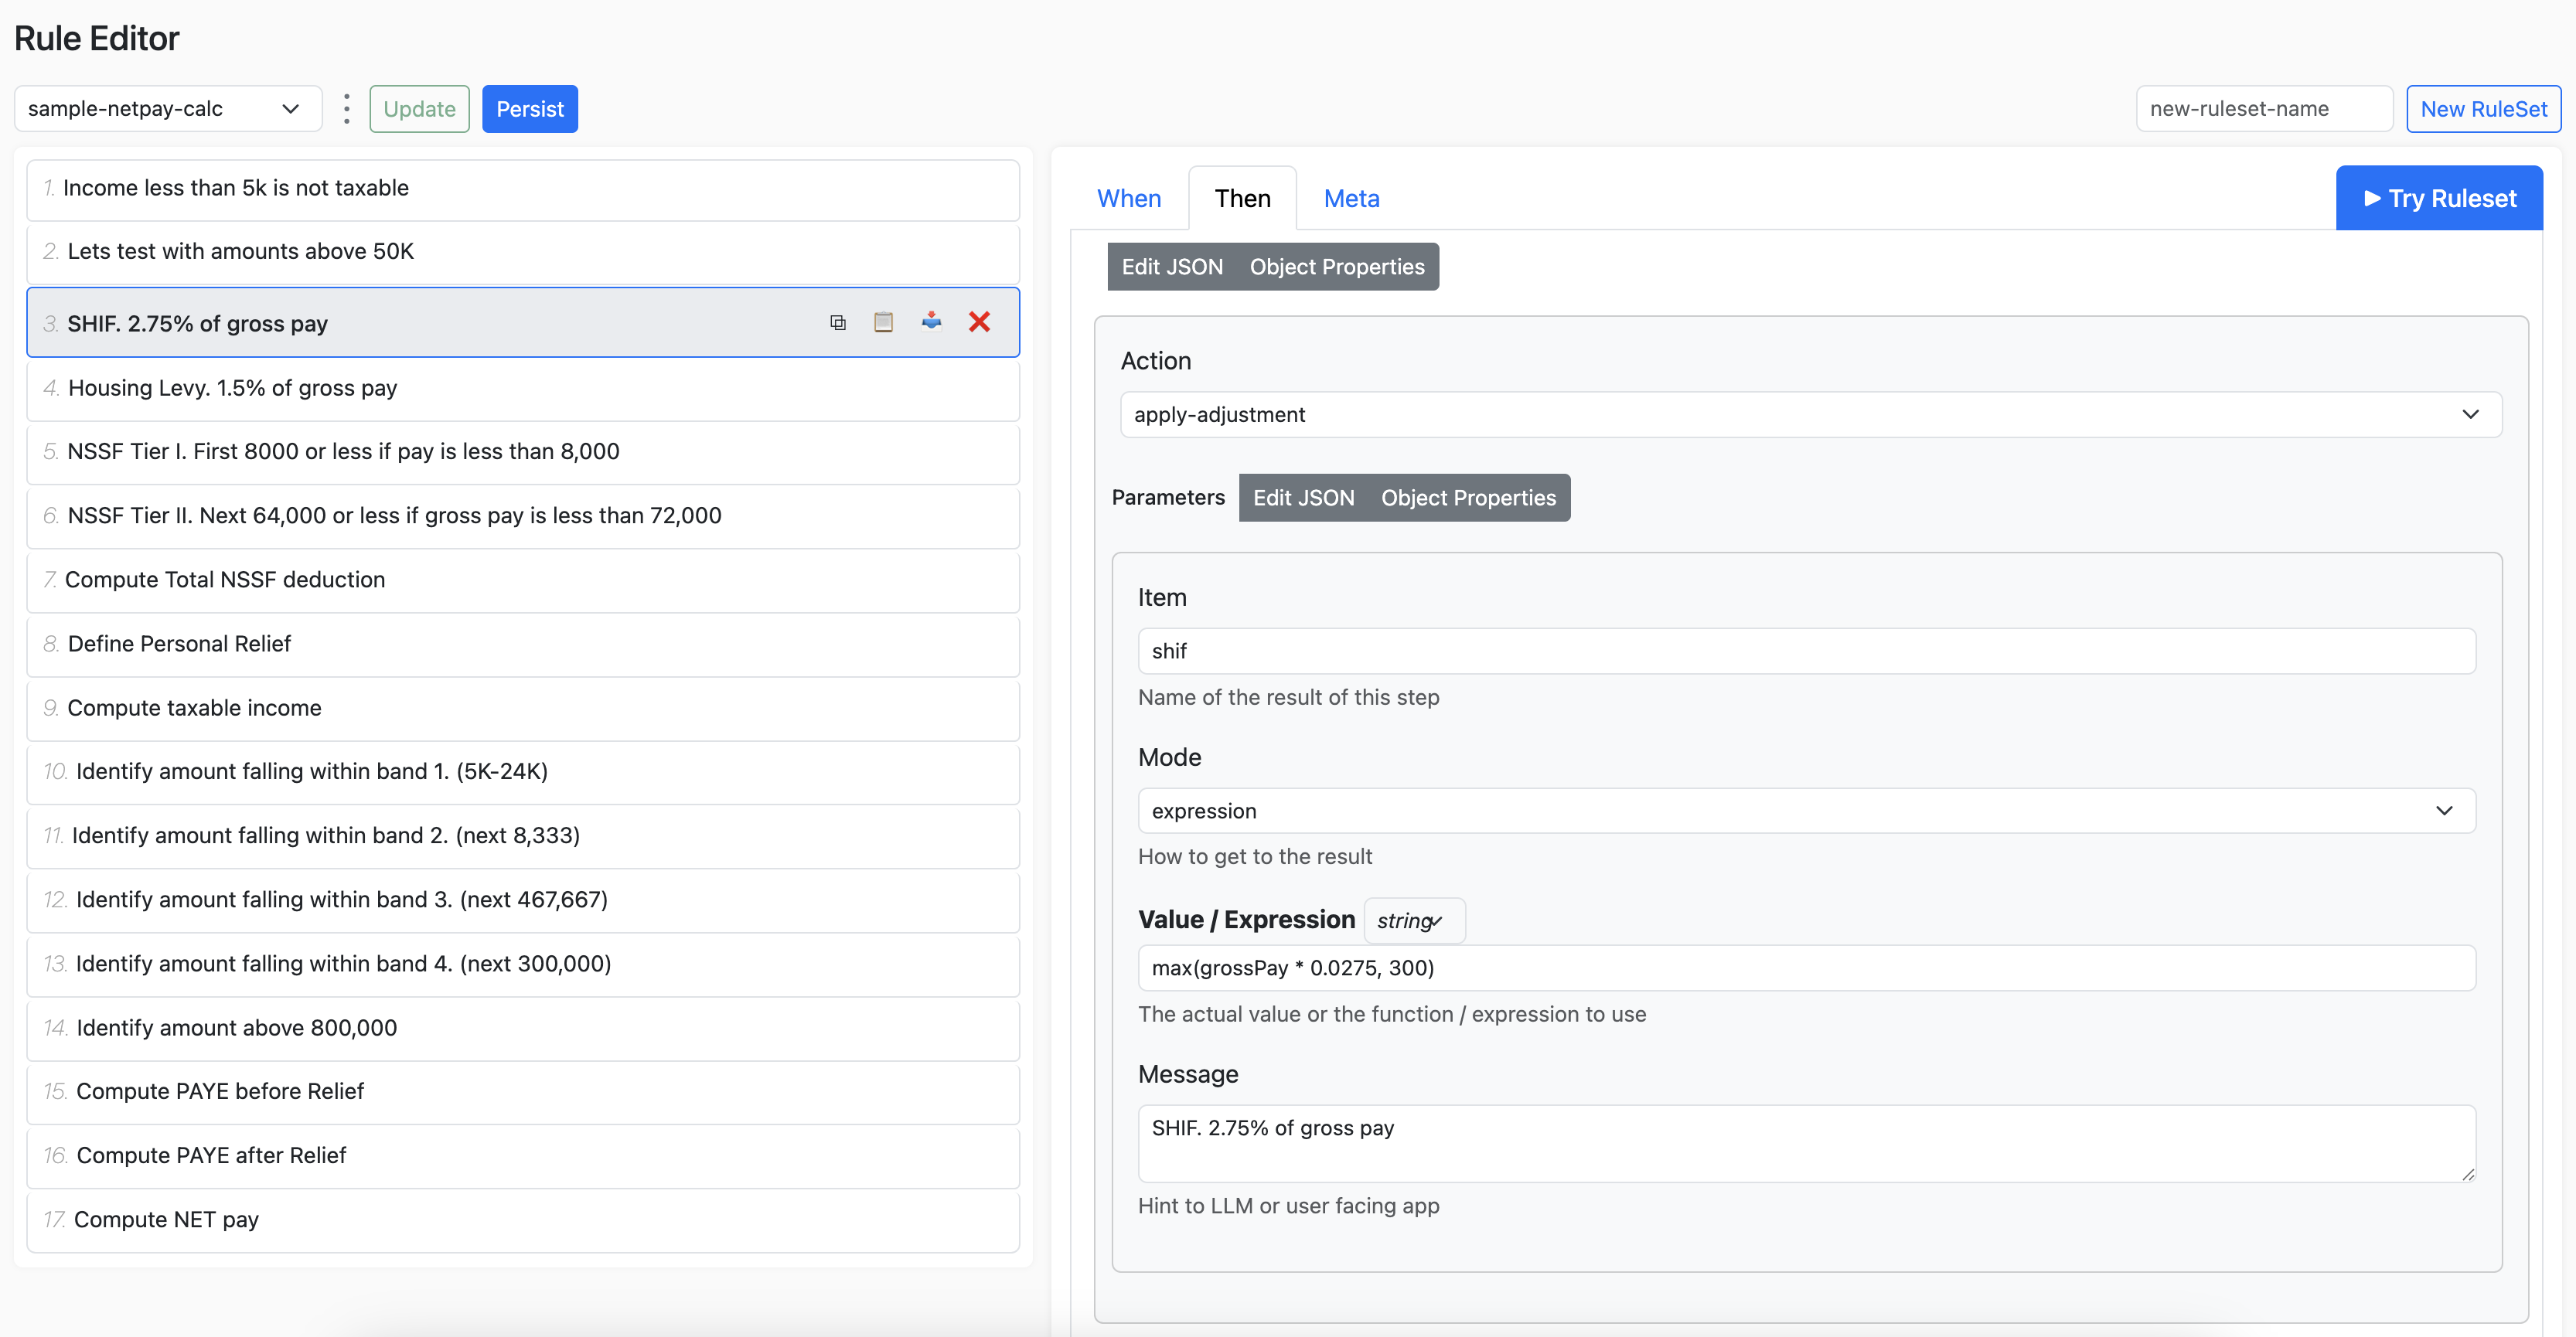Select rule 'Compute NET pay'
The image size is (2576, 1337).
(x=523, y=1220)
